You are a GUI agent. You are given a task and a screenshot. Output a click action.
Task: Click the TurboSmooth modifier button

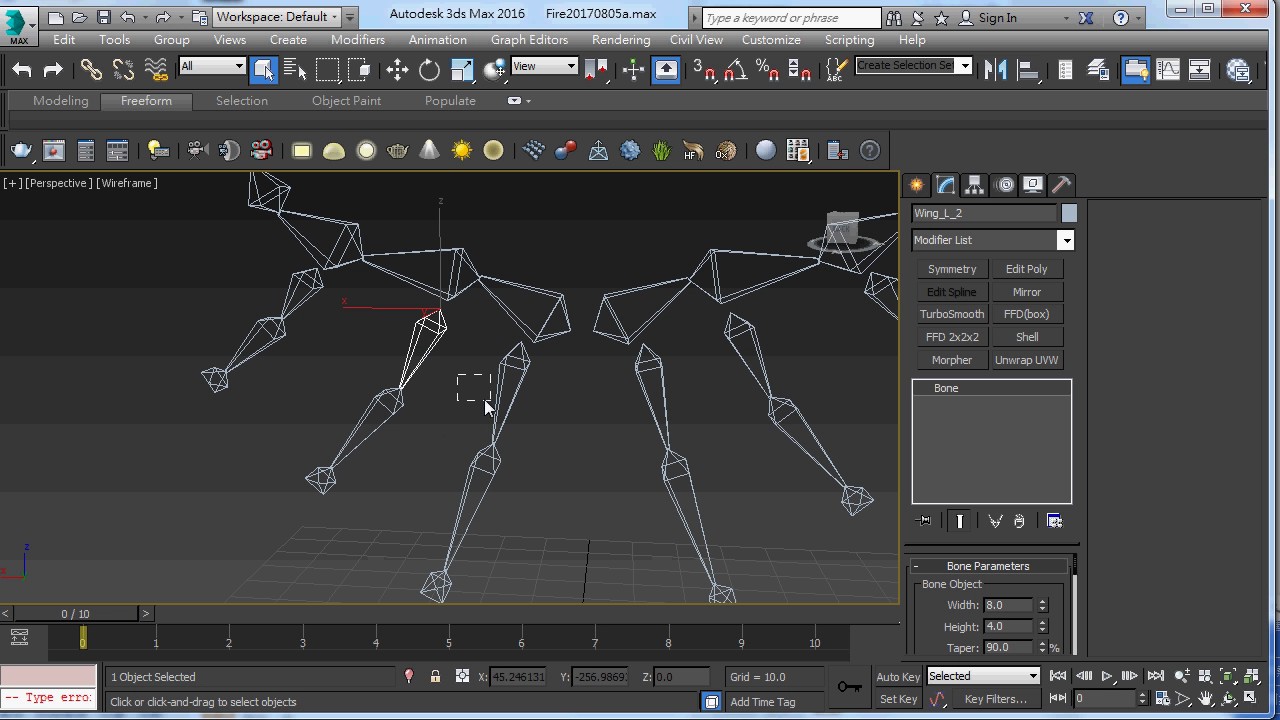click(952, 314)
